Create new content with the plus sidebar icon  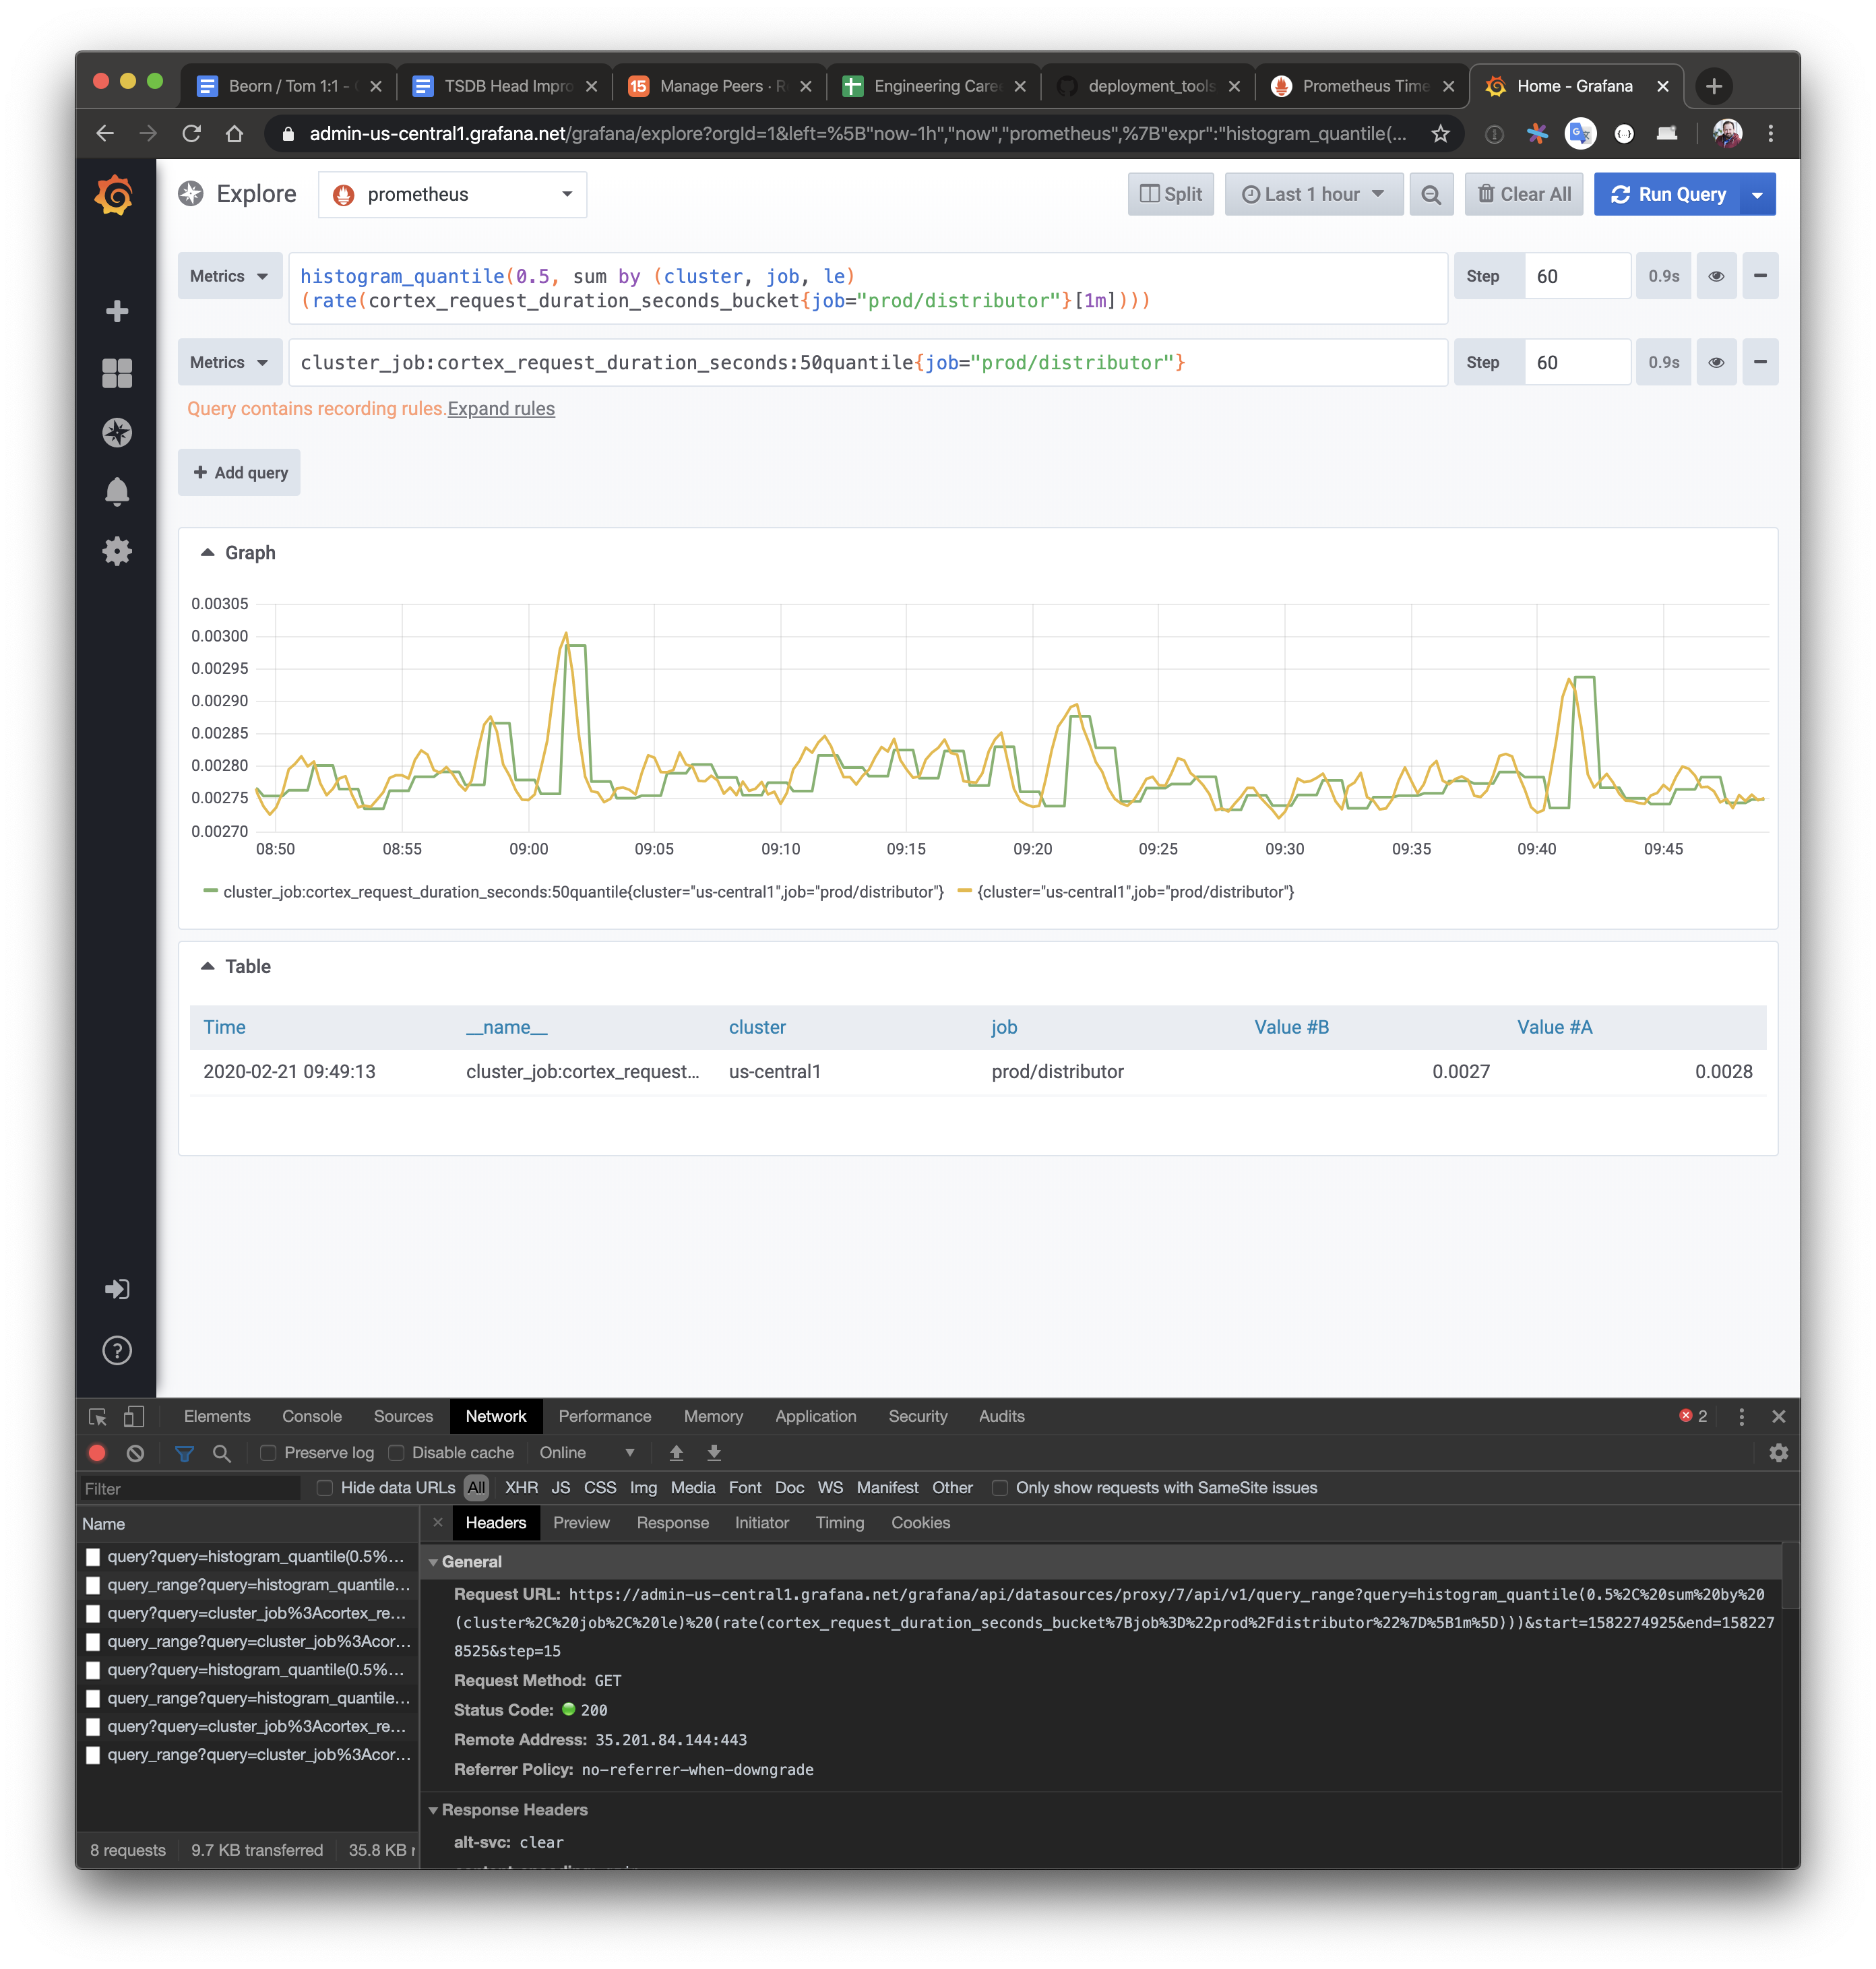117,311
